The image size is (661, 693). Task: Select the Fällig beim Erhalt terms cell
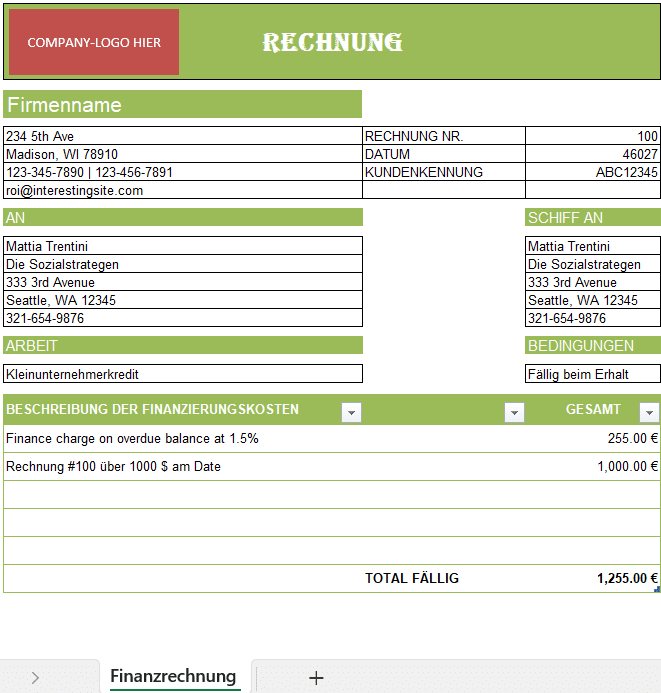592,374
